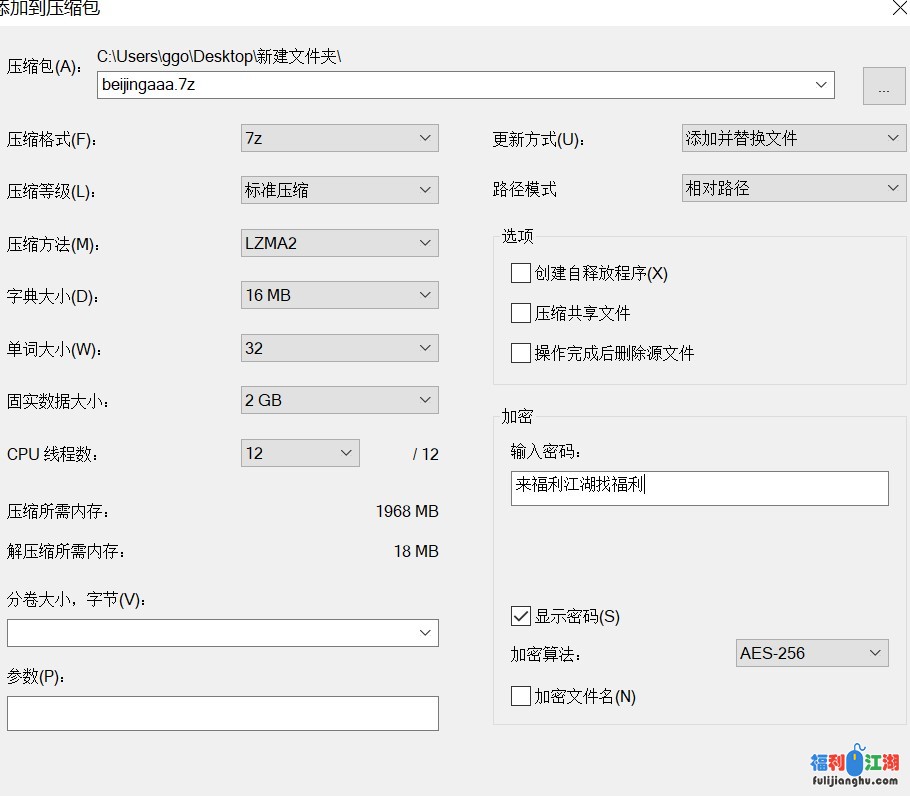The width and height of the screenshot is (910, 796).
Task: Click the 参数 parameters input field
Action: 222,713
